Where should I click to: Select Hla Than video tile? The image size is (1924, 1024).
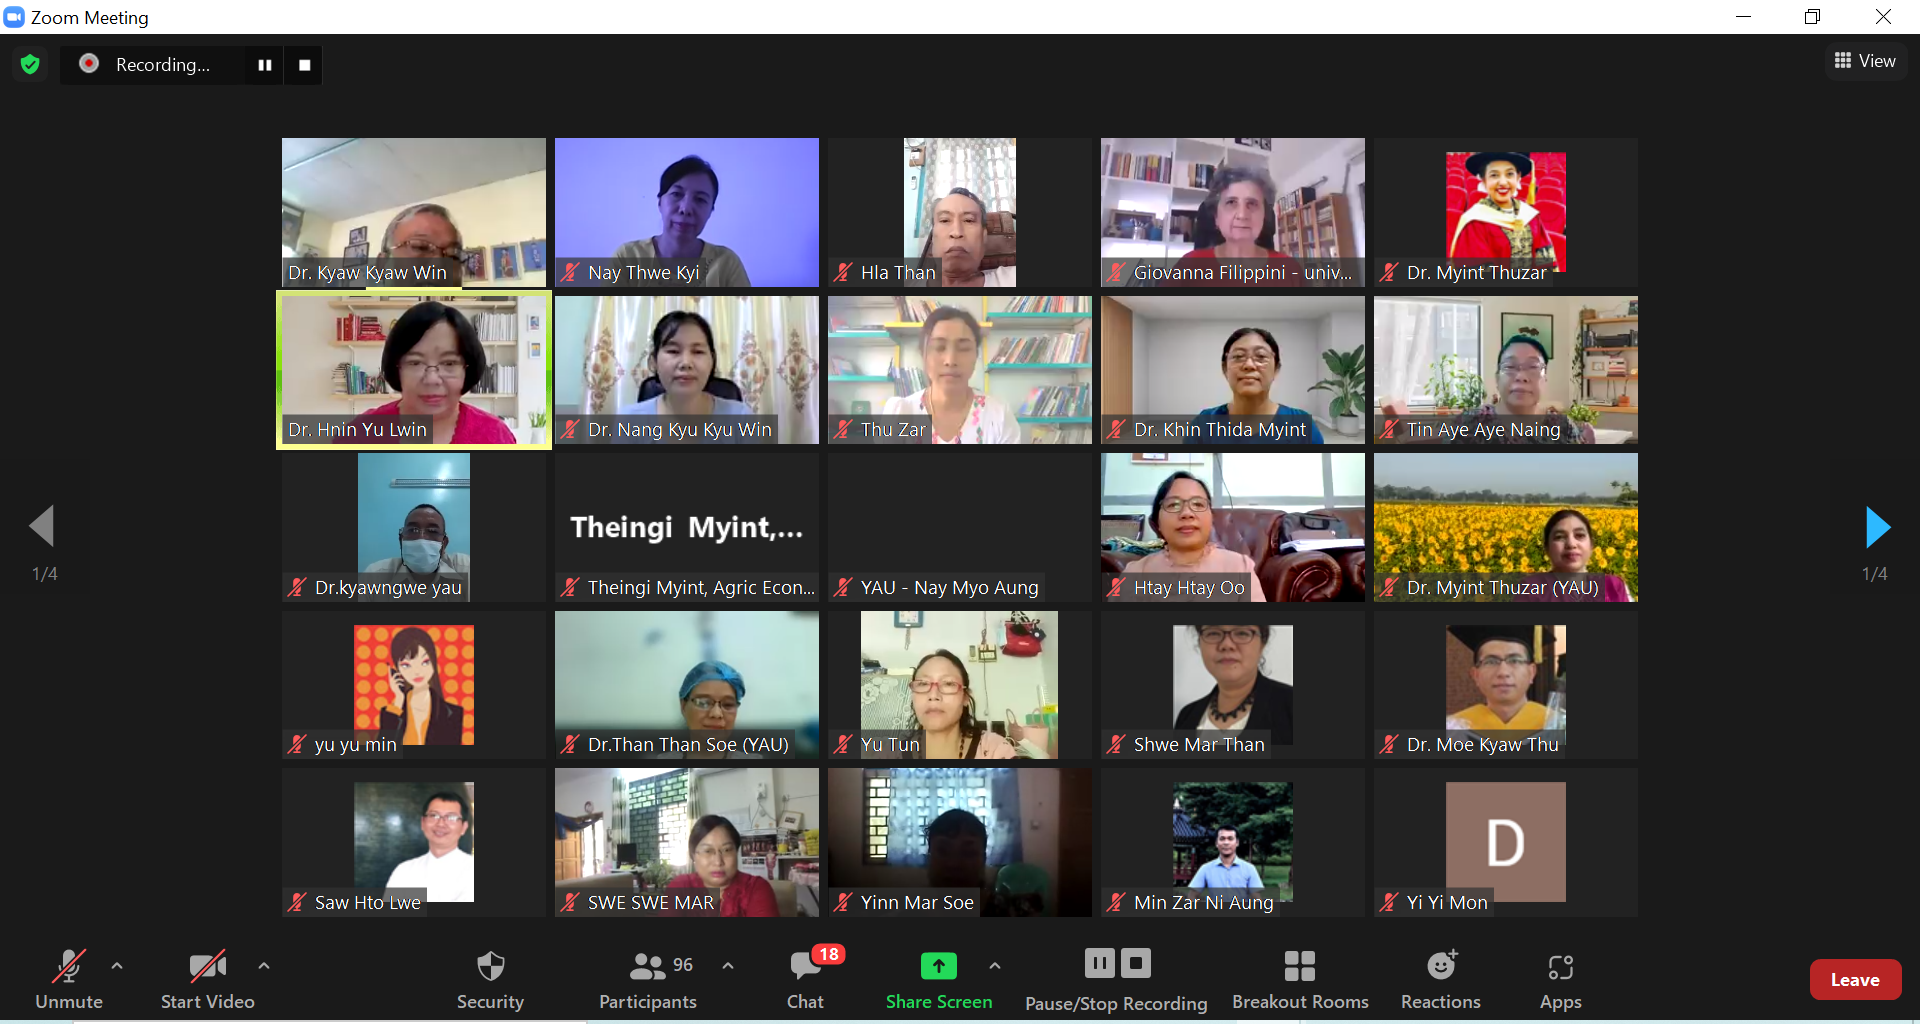(959, 213)
